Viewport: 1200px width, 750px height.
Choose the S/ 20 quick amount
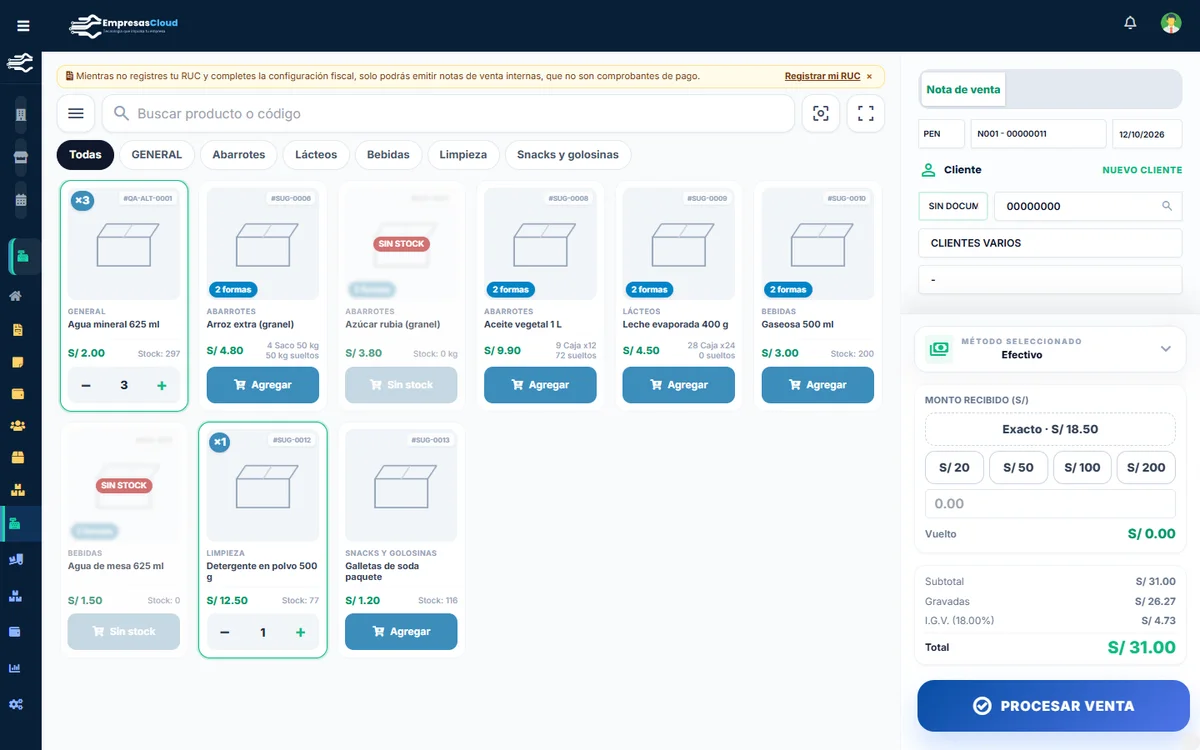[955, 468]
